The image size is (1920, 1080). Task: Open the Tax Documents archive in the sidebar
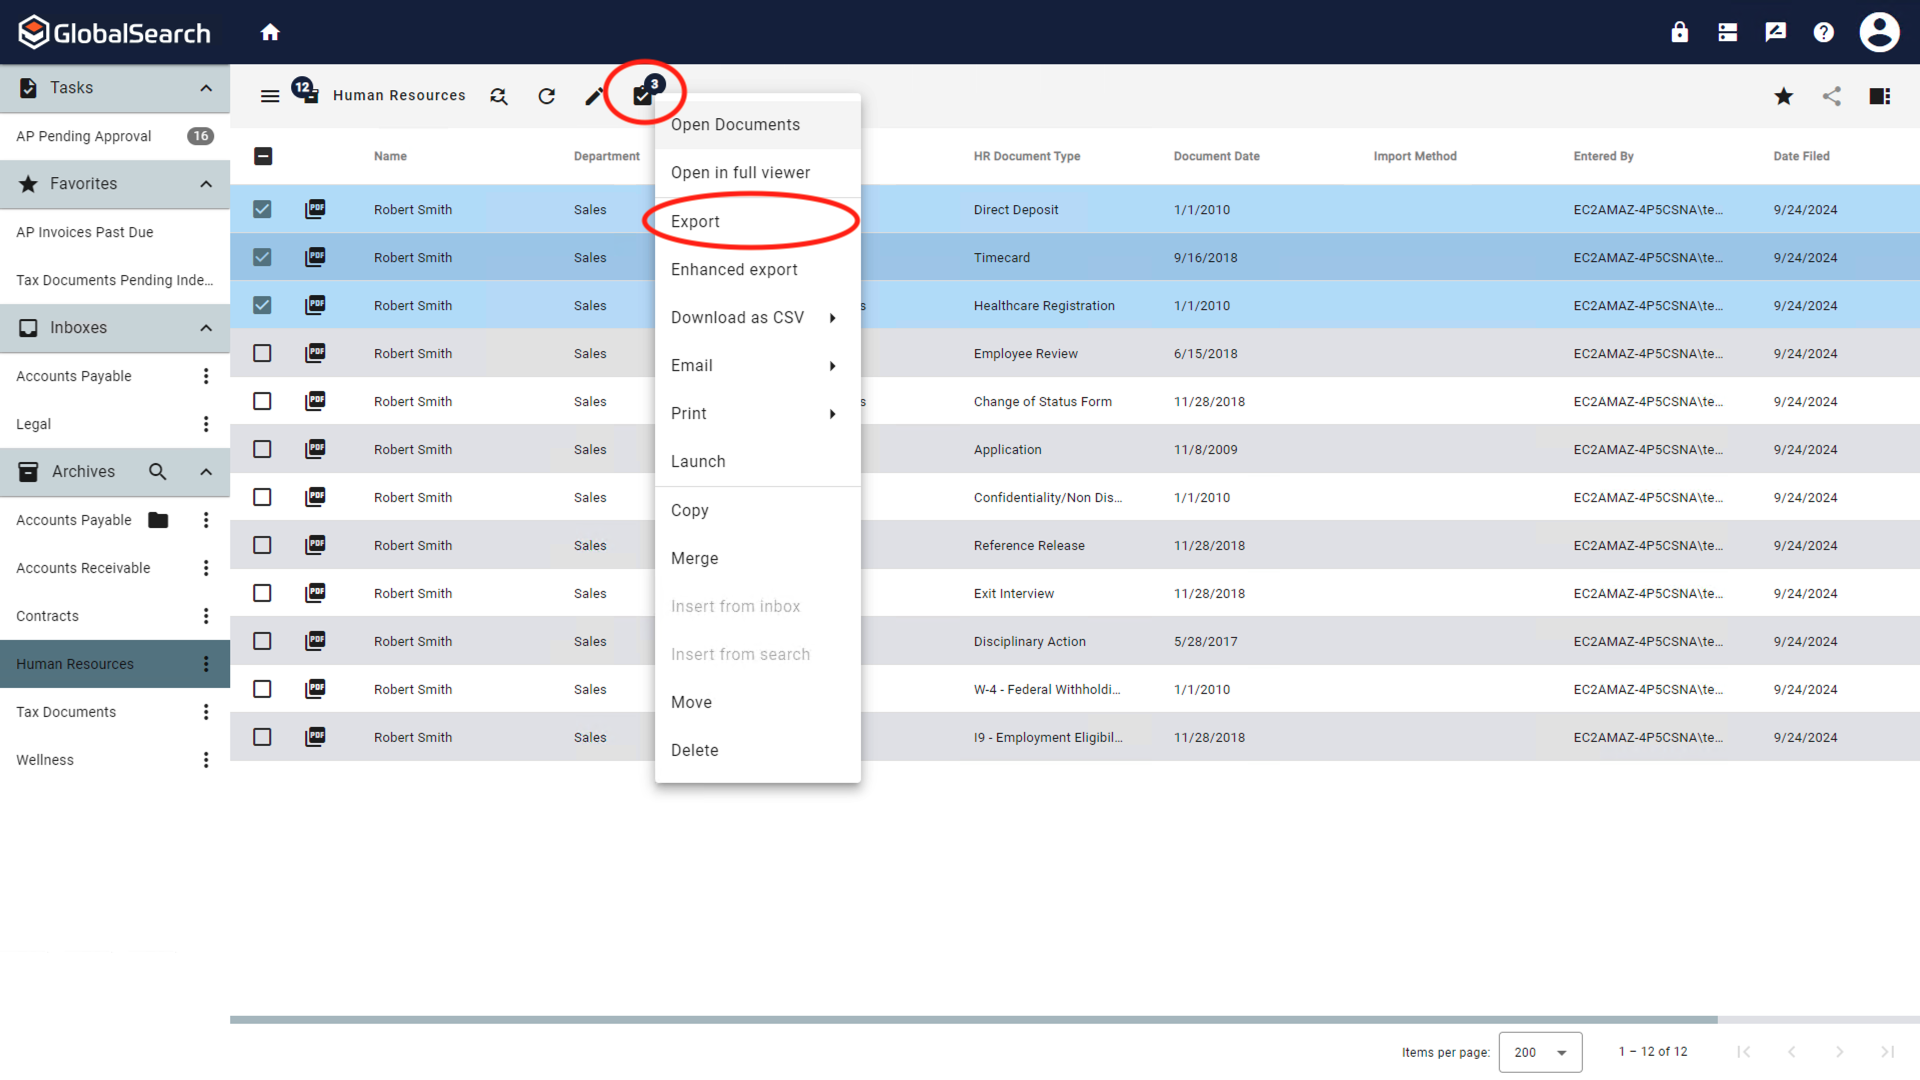click(66, 711)
